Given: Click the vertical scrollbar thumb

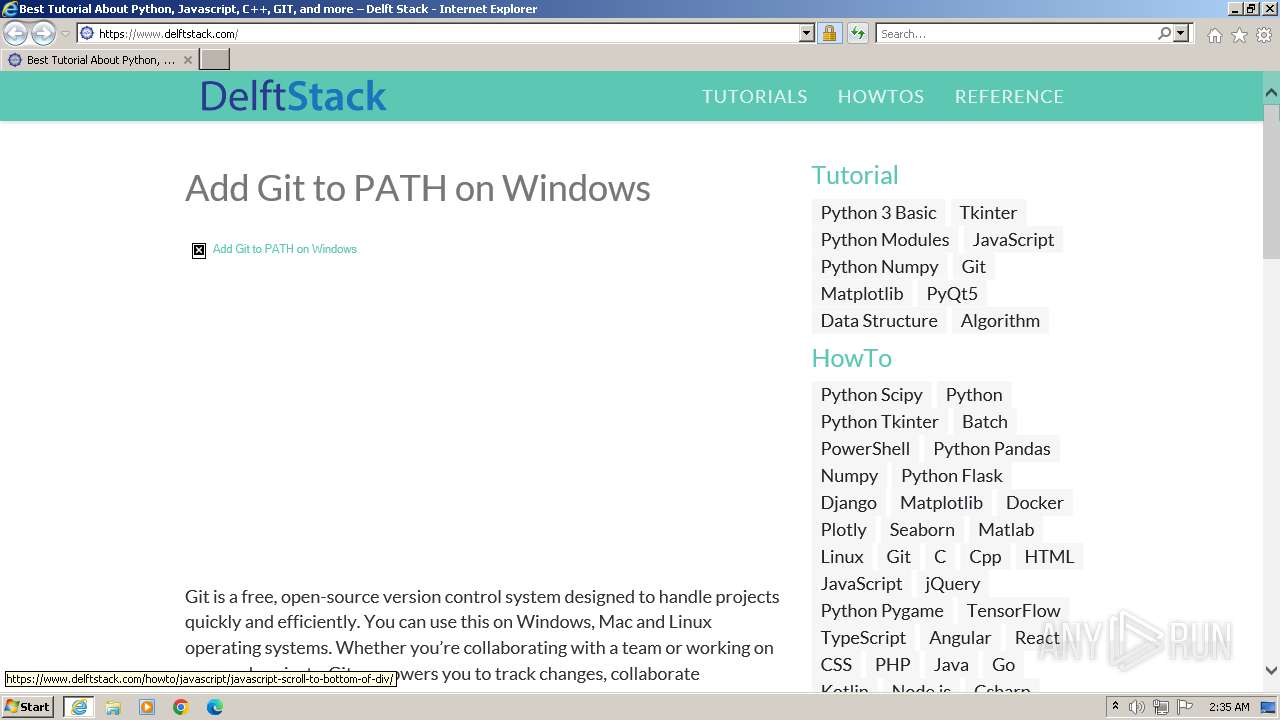Looking at the screenshot, I should coord(1271,181).
